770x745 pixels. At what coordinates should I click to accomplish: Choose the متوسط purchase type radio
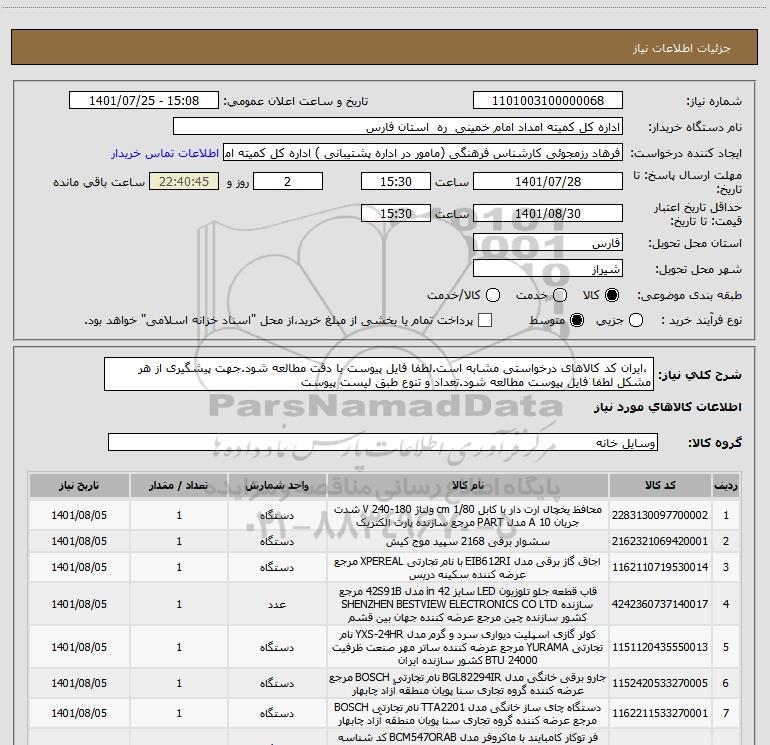pos(577,320)
